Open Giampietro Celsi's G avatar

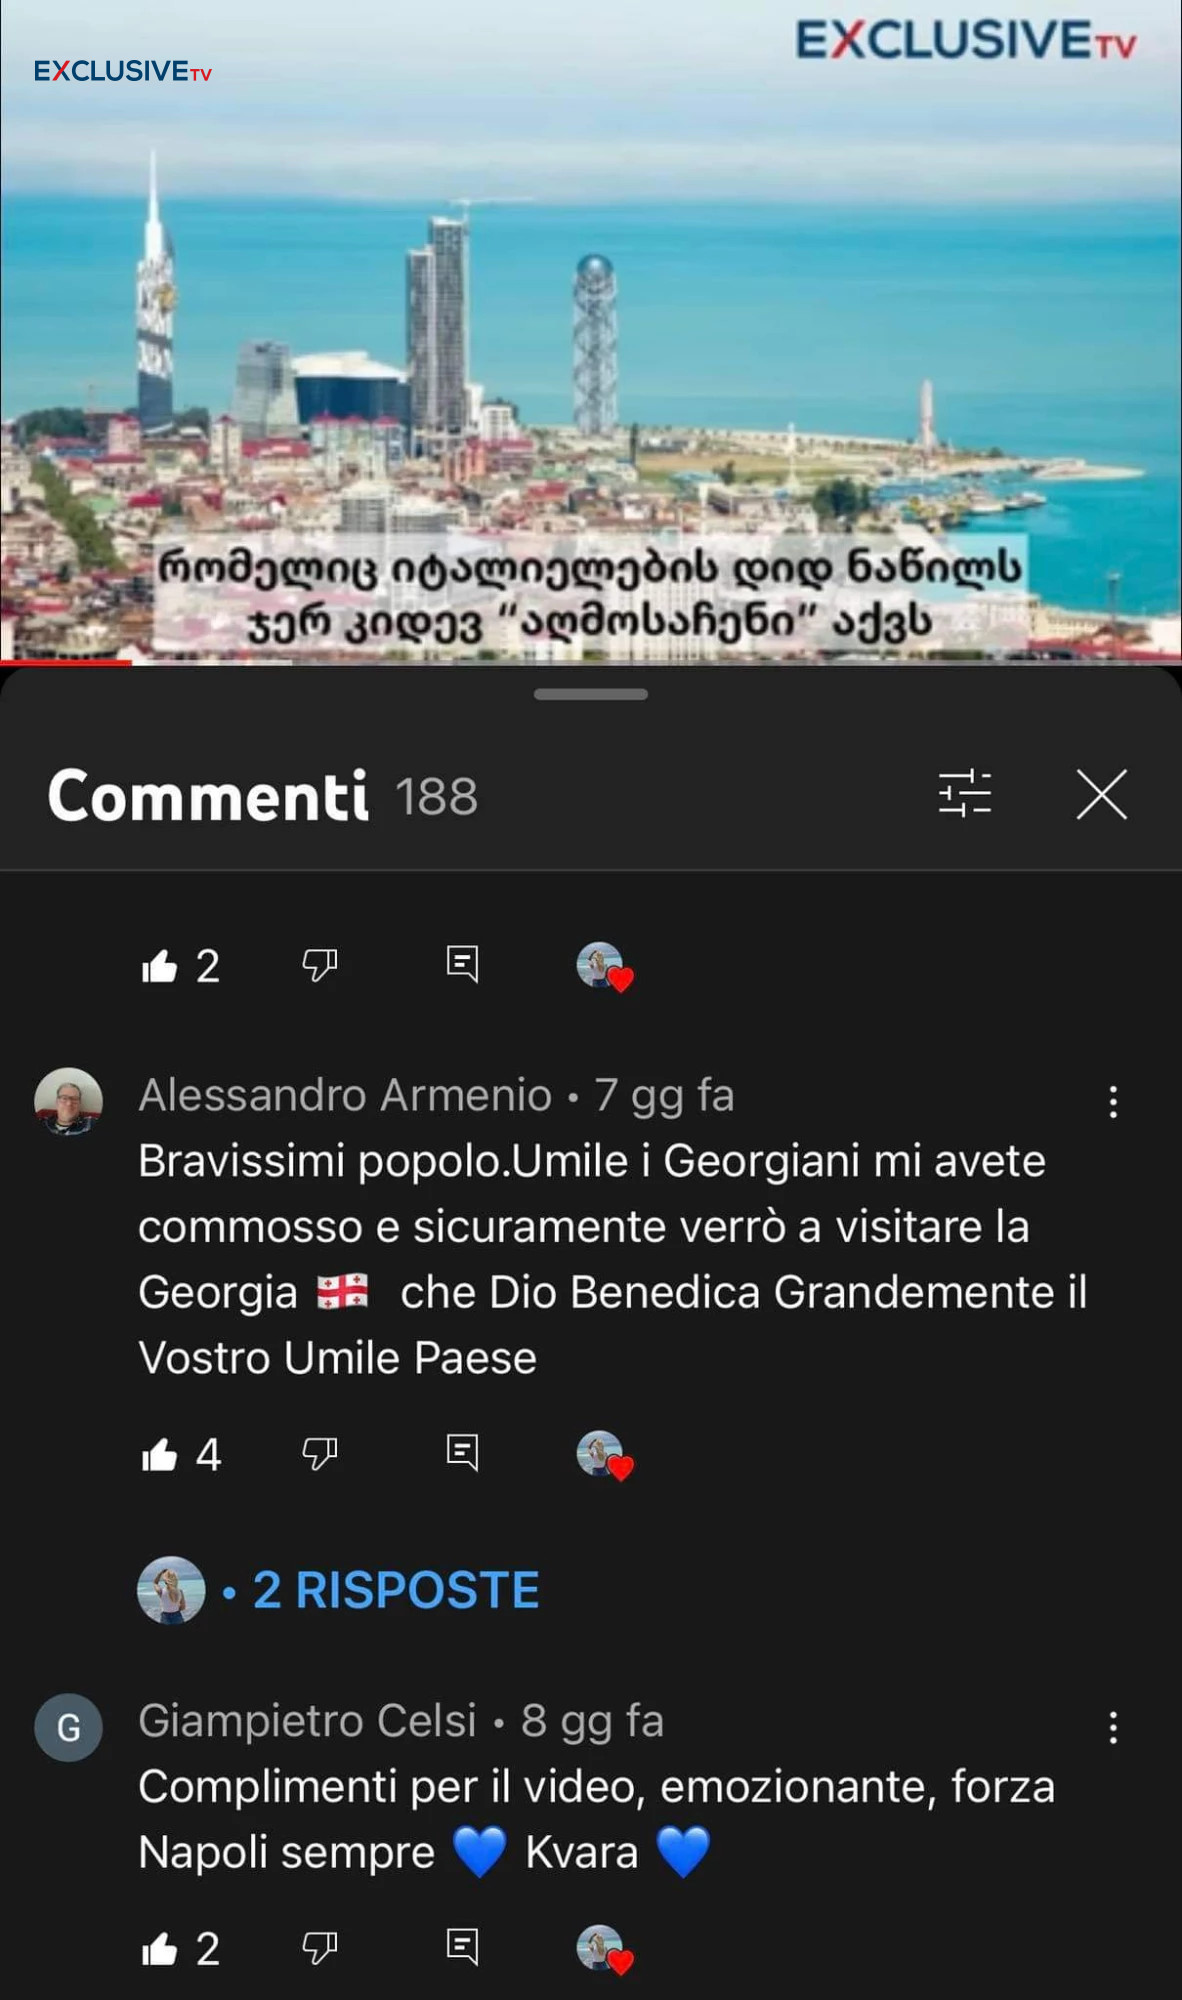pos(69,1728)
